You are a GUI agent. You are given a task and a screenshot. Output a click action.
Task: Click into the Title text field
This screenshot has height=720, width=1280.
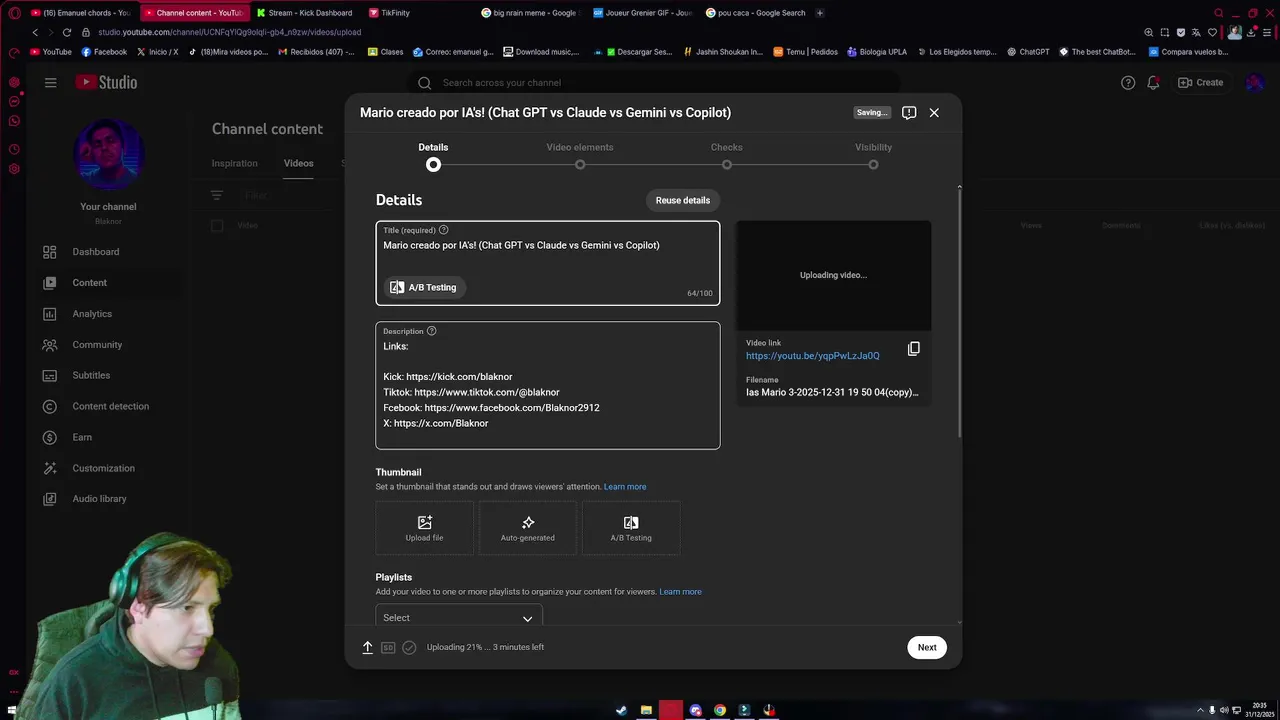pyautogui.click(x=548, y=262)
